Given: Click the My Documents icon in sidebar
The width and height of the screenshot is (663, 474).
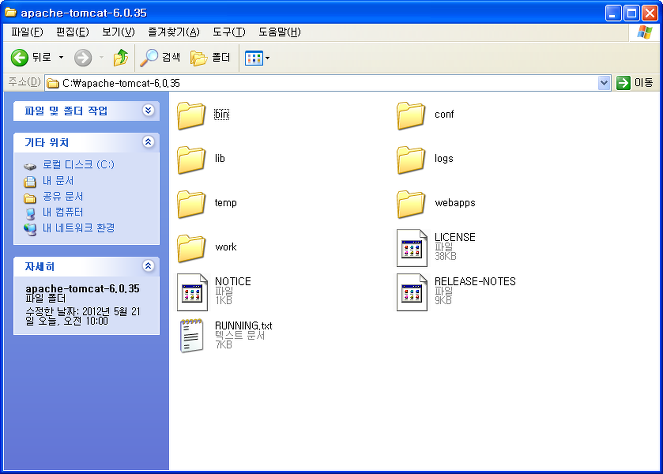Looking at the screenshot, I should [30, 182].
